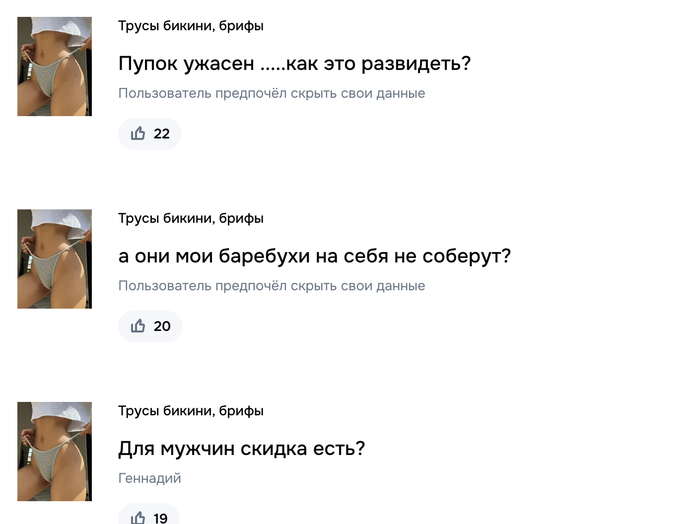The height and width of the screenshot is (524, 700).
Task: Open 'Трусы бикини, брифы' above 'Для мужчин' question
Action: pos(191,410)
